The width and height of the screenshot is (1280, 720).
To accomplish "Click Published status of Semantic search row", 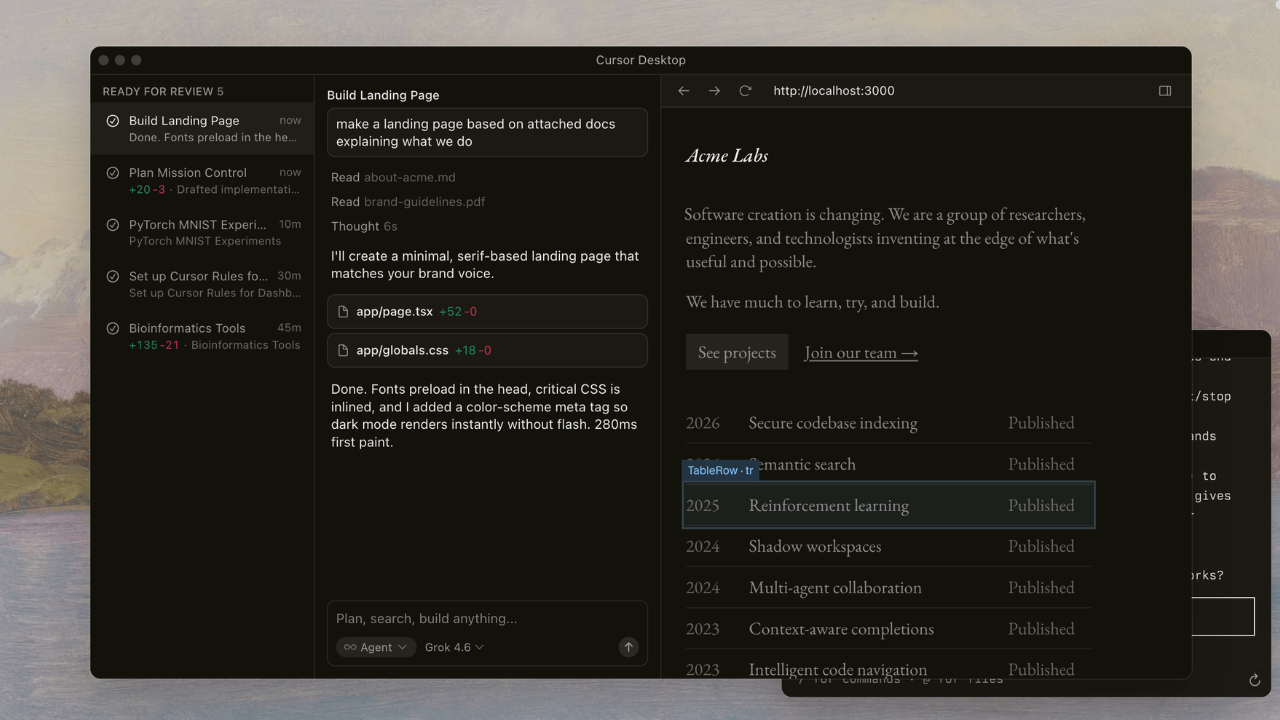I will (x=1041, y=464).
